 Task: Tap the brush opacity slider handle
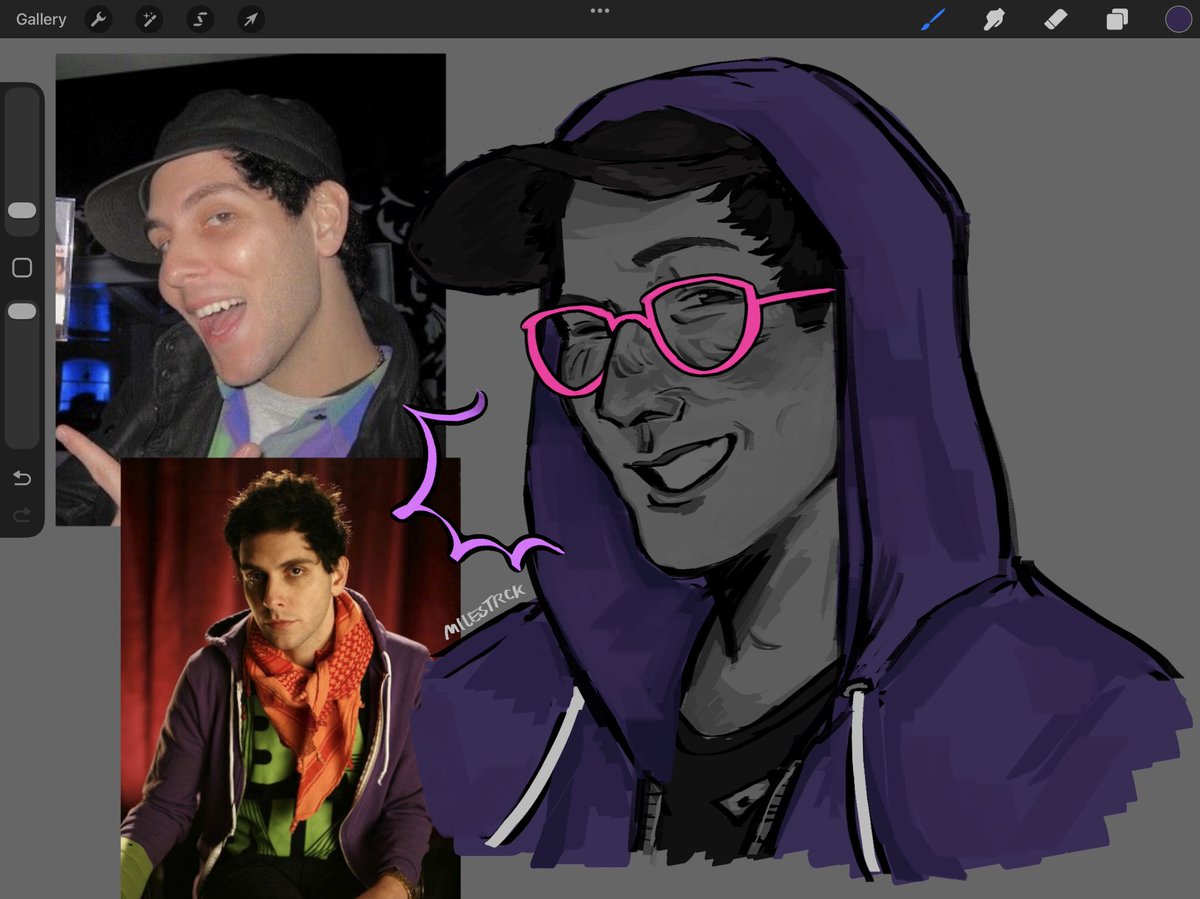(x=22, y=312)
